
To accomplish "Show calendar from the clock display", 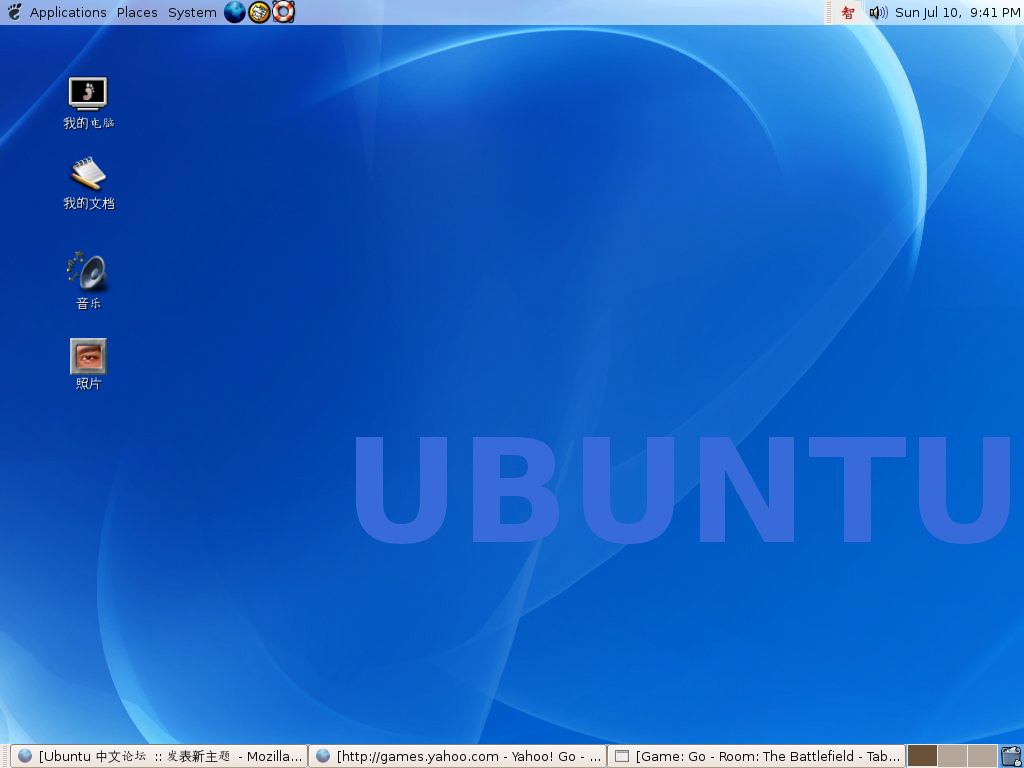I will pos(957,12).
